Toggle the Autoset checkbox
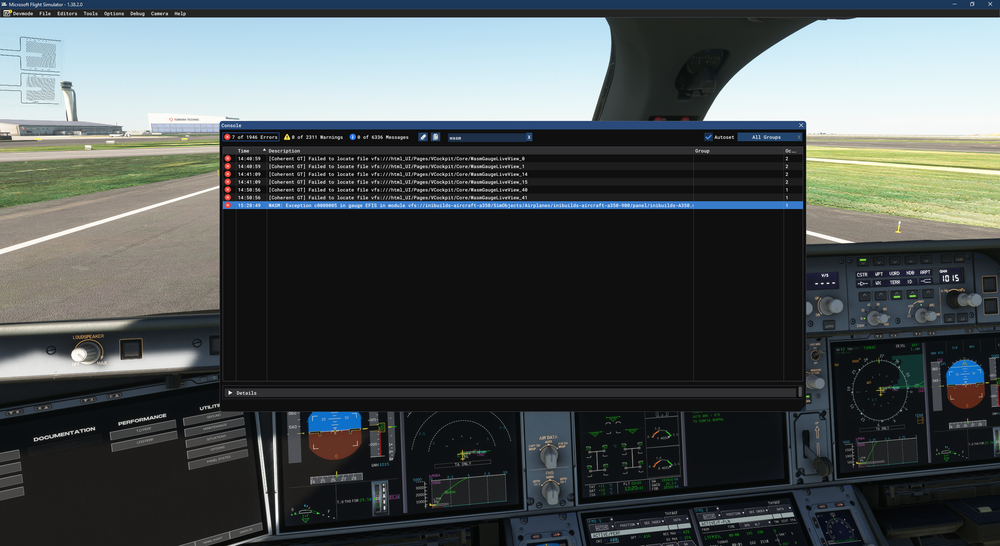The image size is (1000, 546). [709, 137]
